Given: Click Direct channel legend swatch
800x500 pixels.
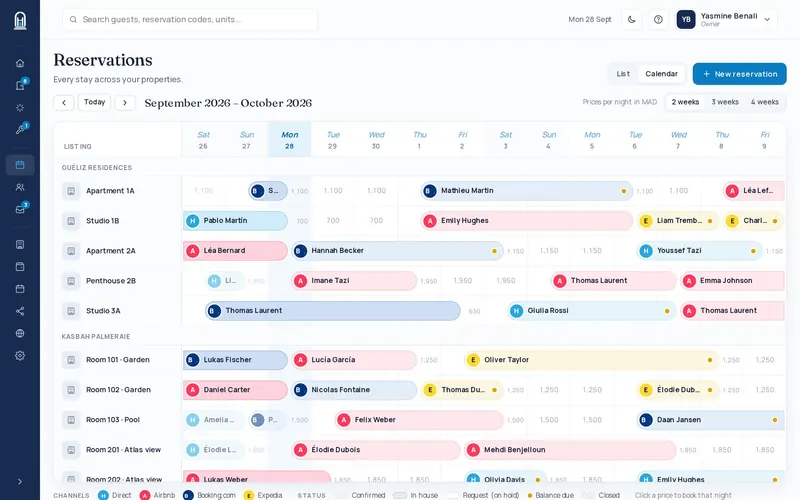Looking at the screenshot, I should (x=103, y=495).
